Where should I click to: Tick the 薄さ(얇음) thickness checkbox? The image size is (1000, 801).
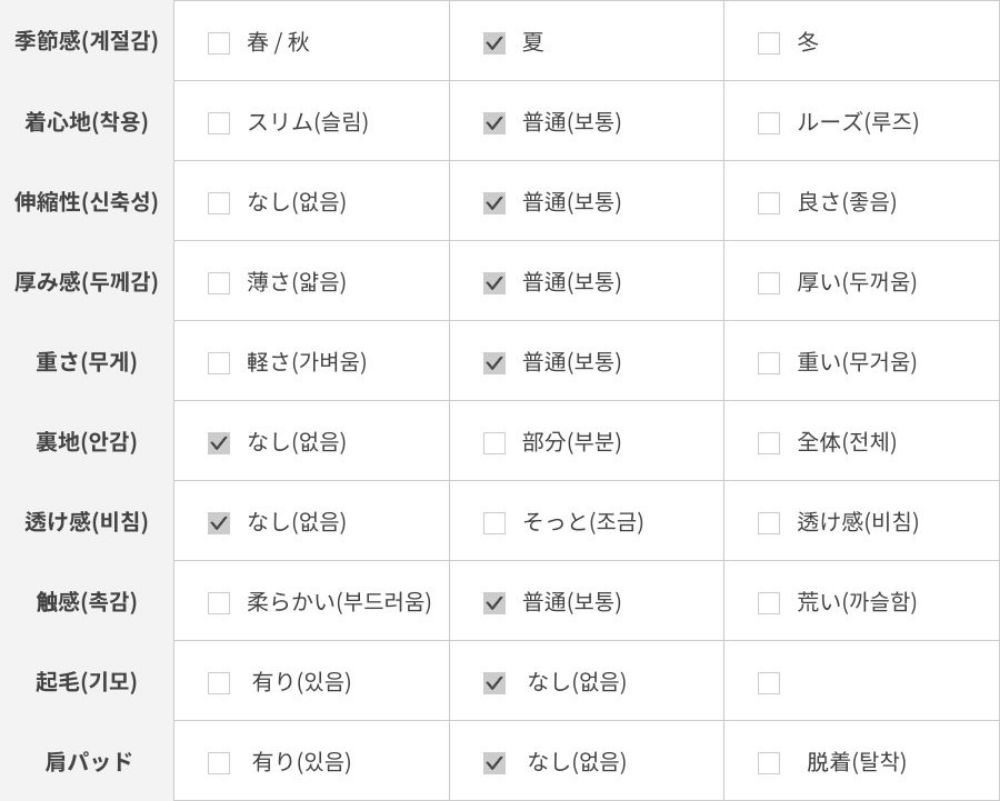218,284
